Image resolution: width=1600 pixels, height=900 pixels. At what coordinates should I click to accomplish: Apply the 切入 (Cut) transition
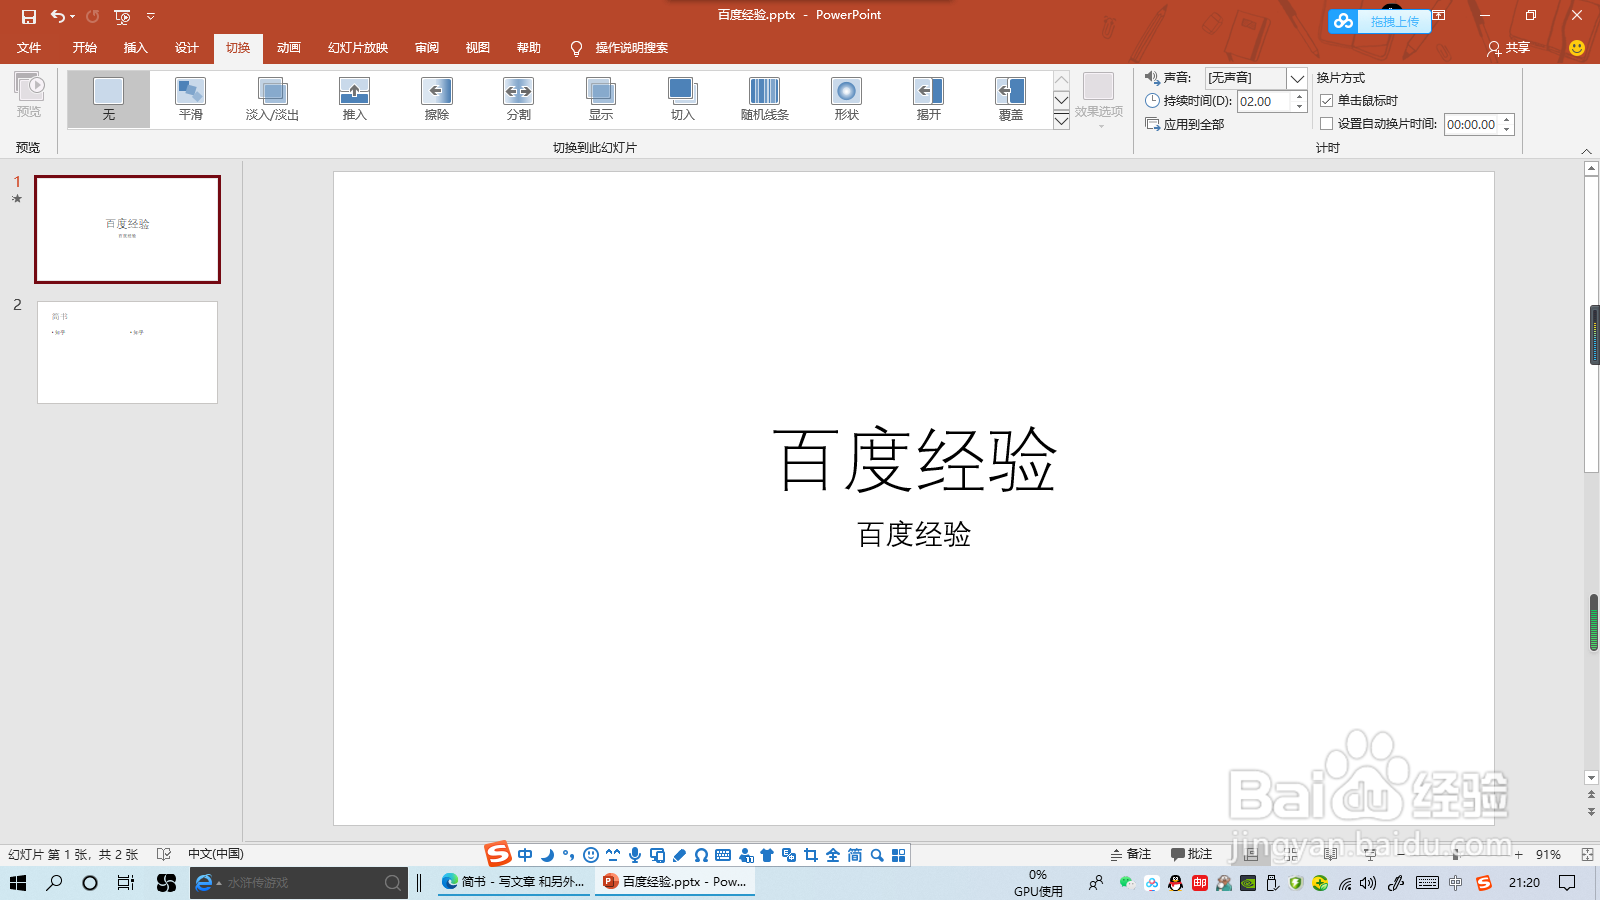pos(682,99)
